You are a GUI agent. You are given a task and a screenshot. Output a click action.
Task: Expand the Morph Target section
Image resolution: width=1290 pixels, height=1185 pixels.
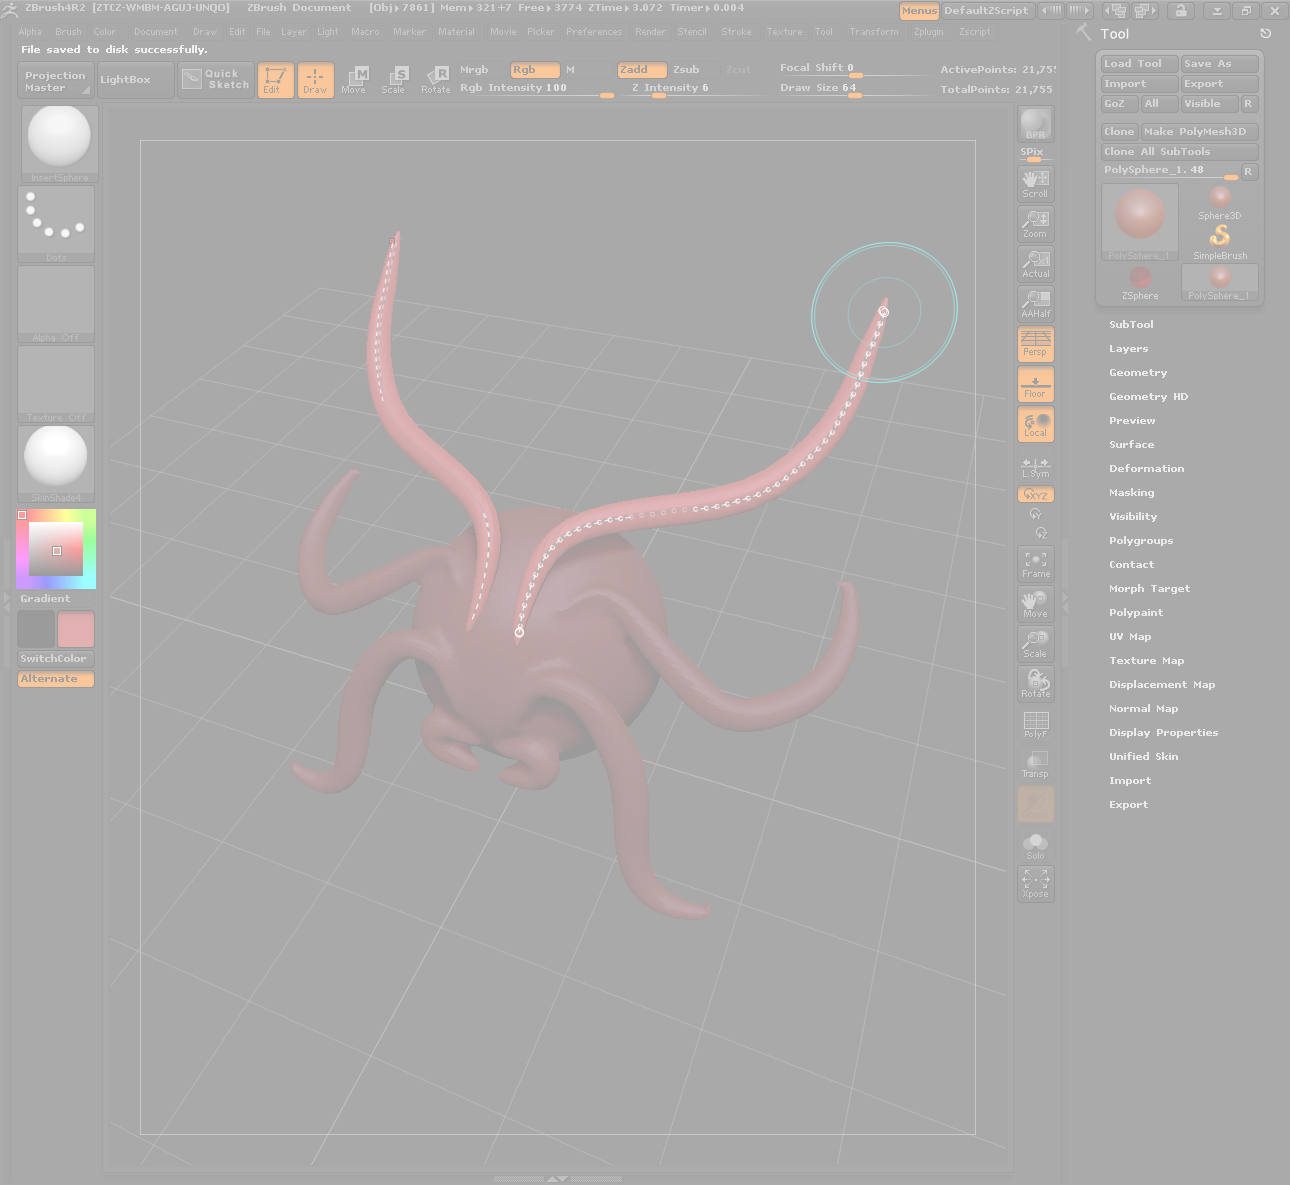pyautogui.click(x=1149, y=589)
